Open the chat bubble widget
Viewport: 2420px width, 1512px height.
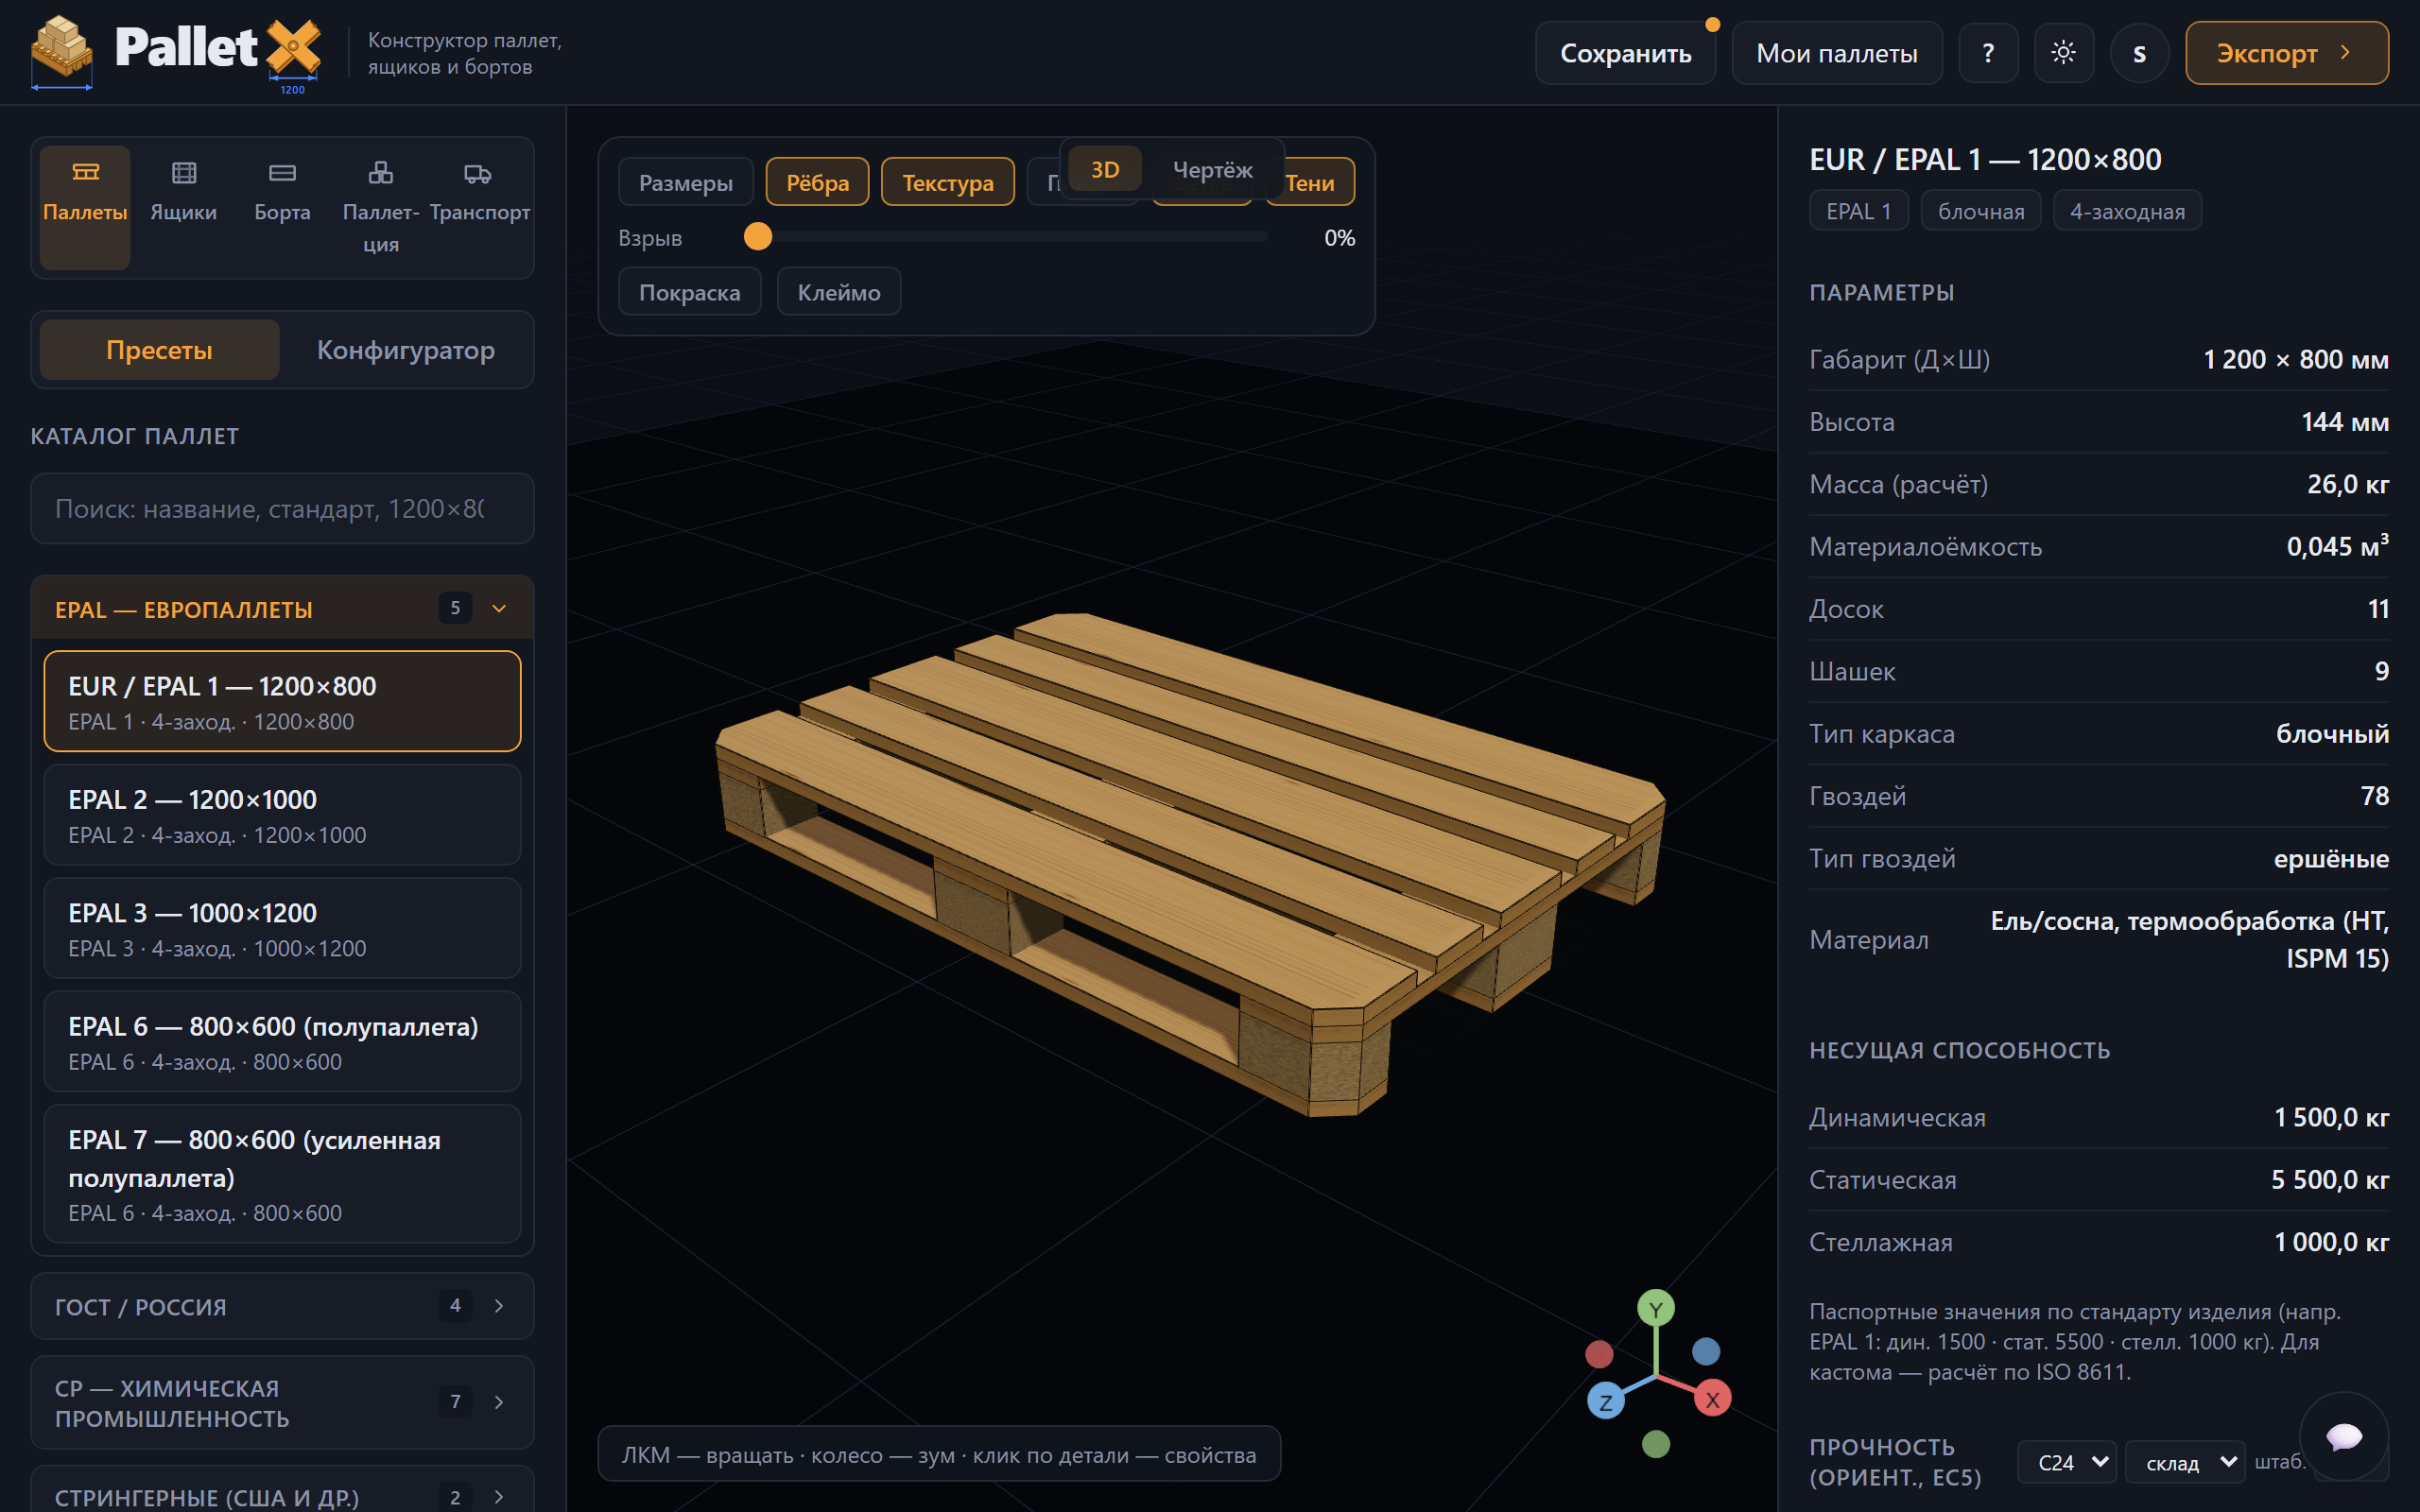click(2343, 1437)
